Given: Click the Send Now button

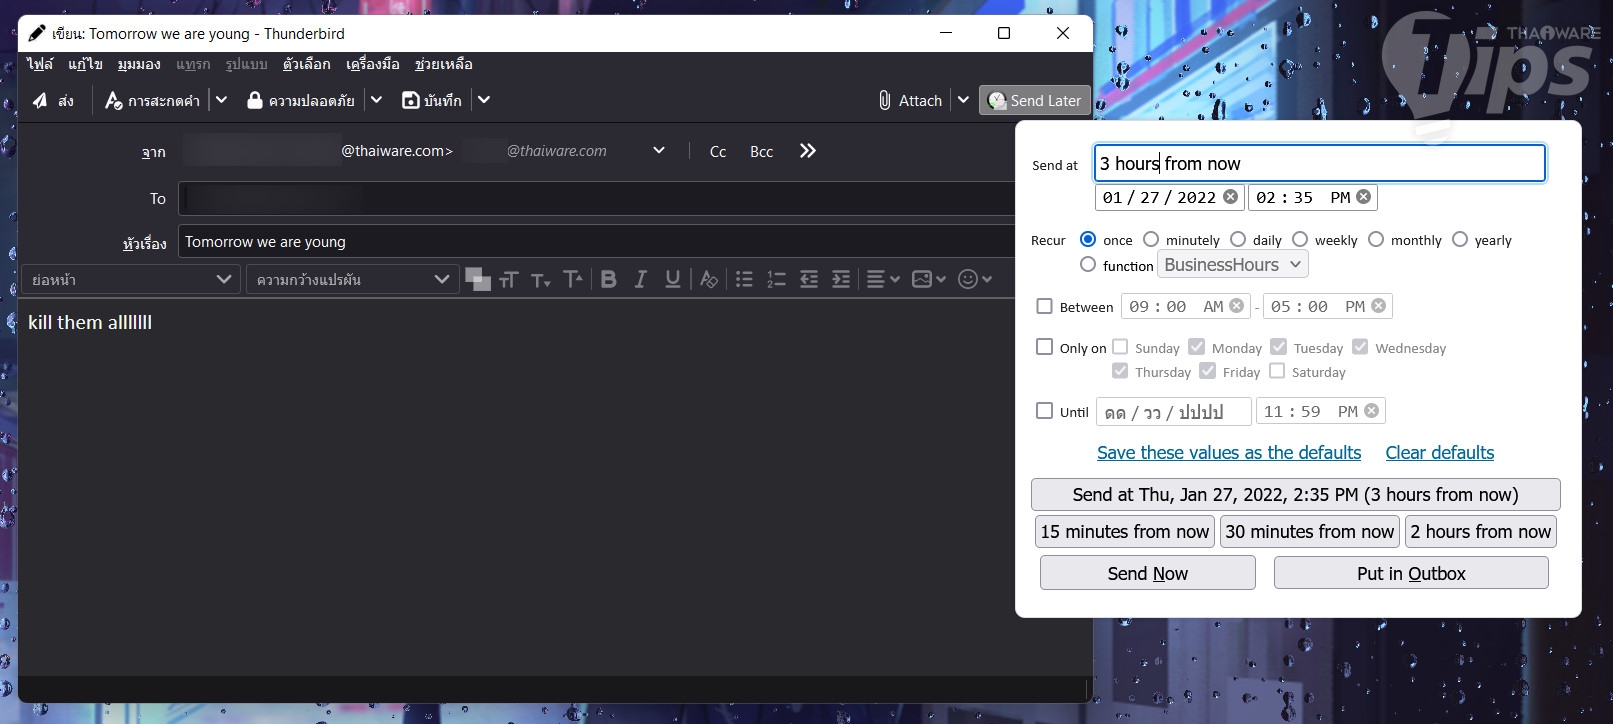Looking at the screenshot, I should coord(1148,573).
